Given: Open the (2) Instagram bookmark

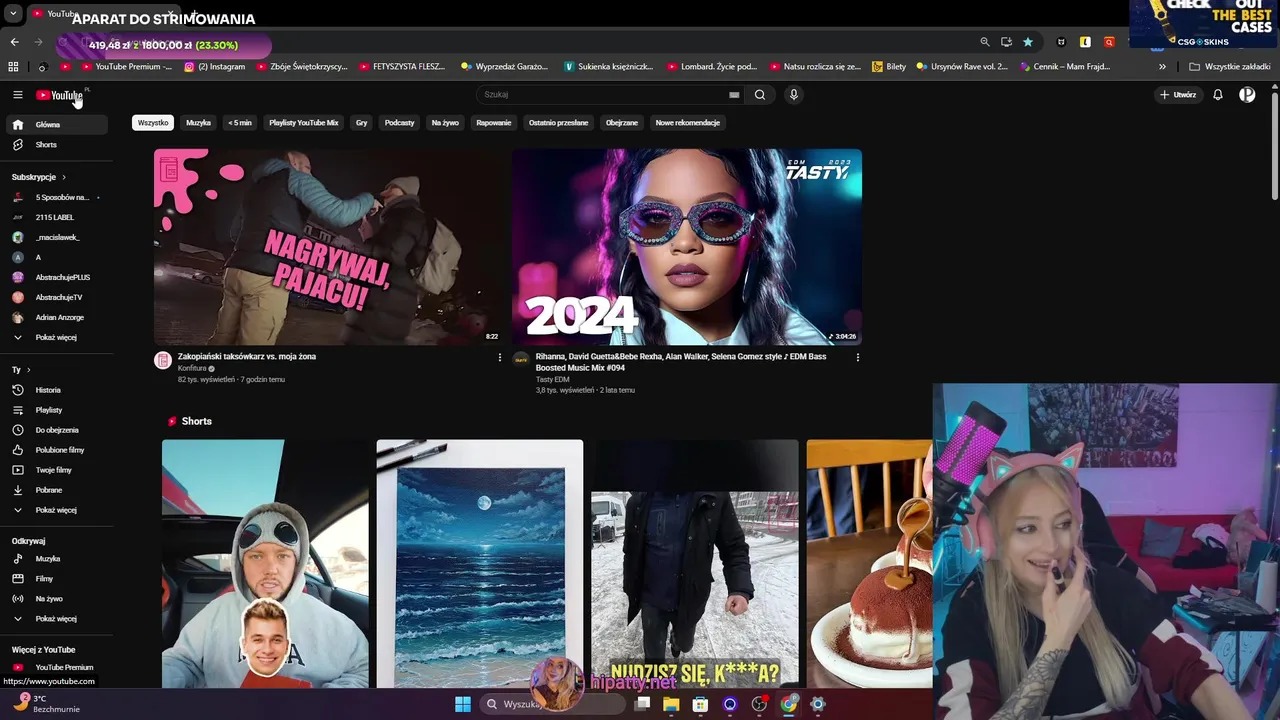Looking at the screenshot, I should (214, 67).
